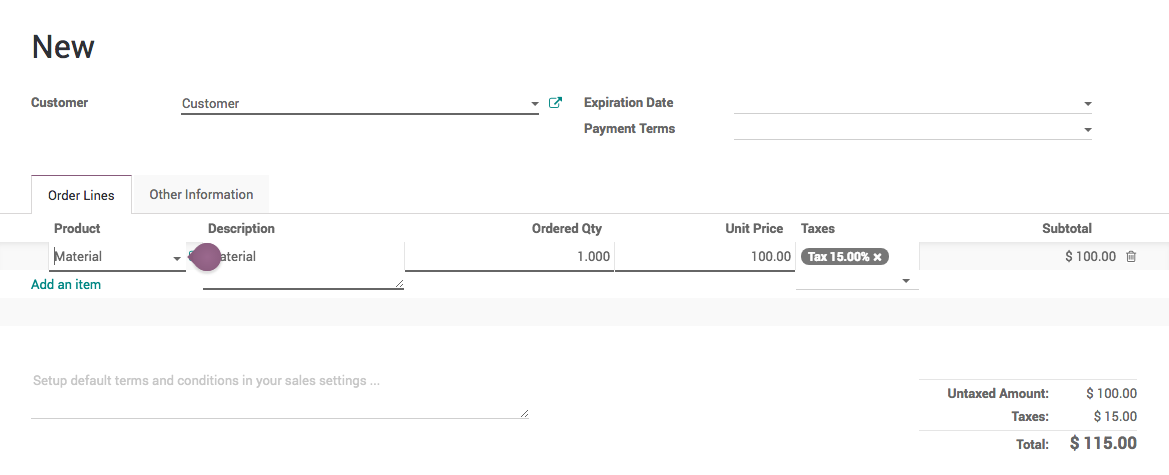This screenshot has width=1169, height=475.
Task: Open the Customer external link icon
Action: pos(556,103)
